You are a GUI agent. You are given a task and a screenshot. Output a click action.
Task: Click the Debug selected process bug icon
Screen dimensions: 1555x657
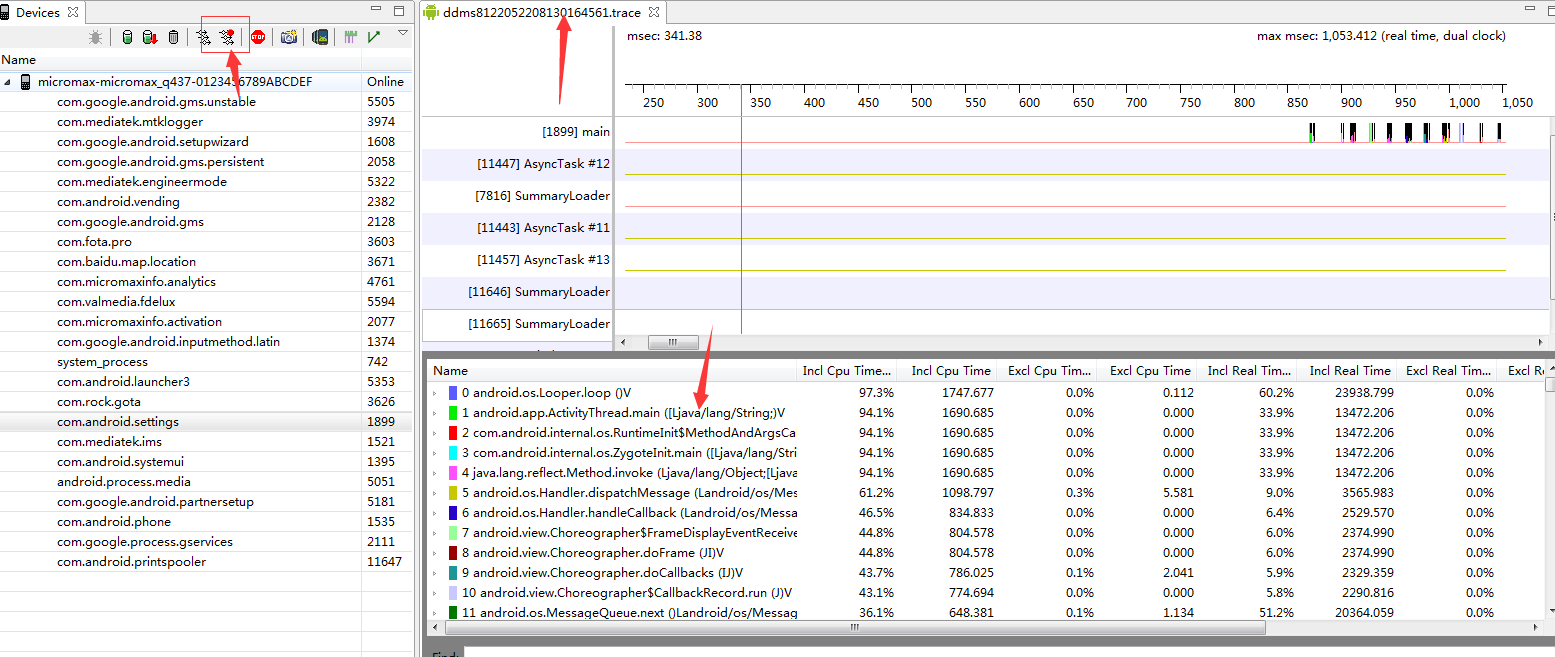95,37
